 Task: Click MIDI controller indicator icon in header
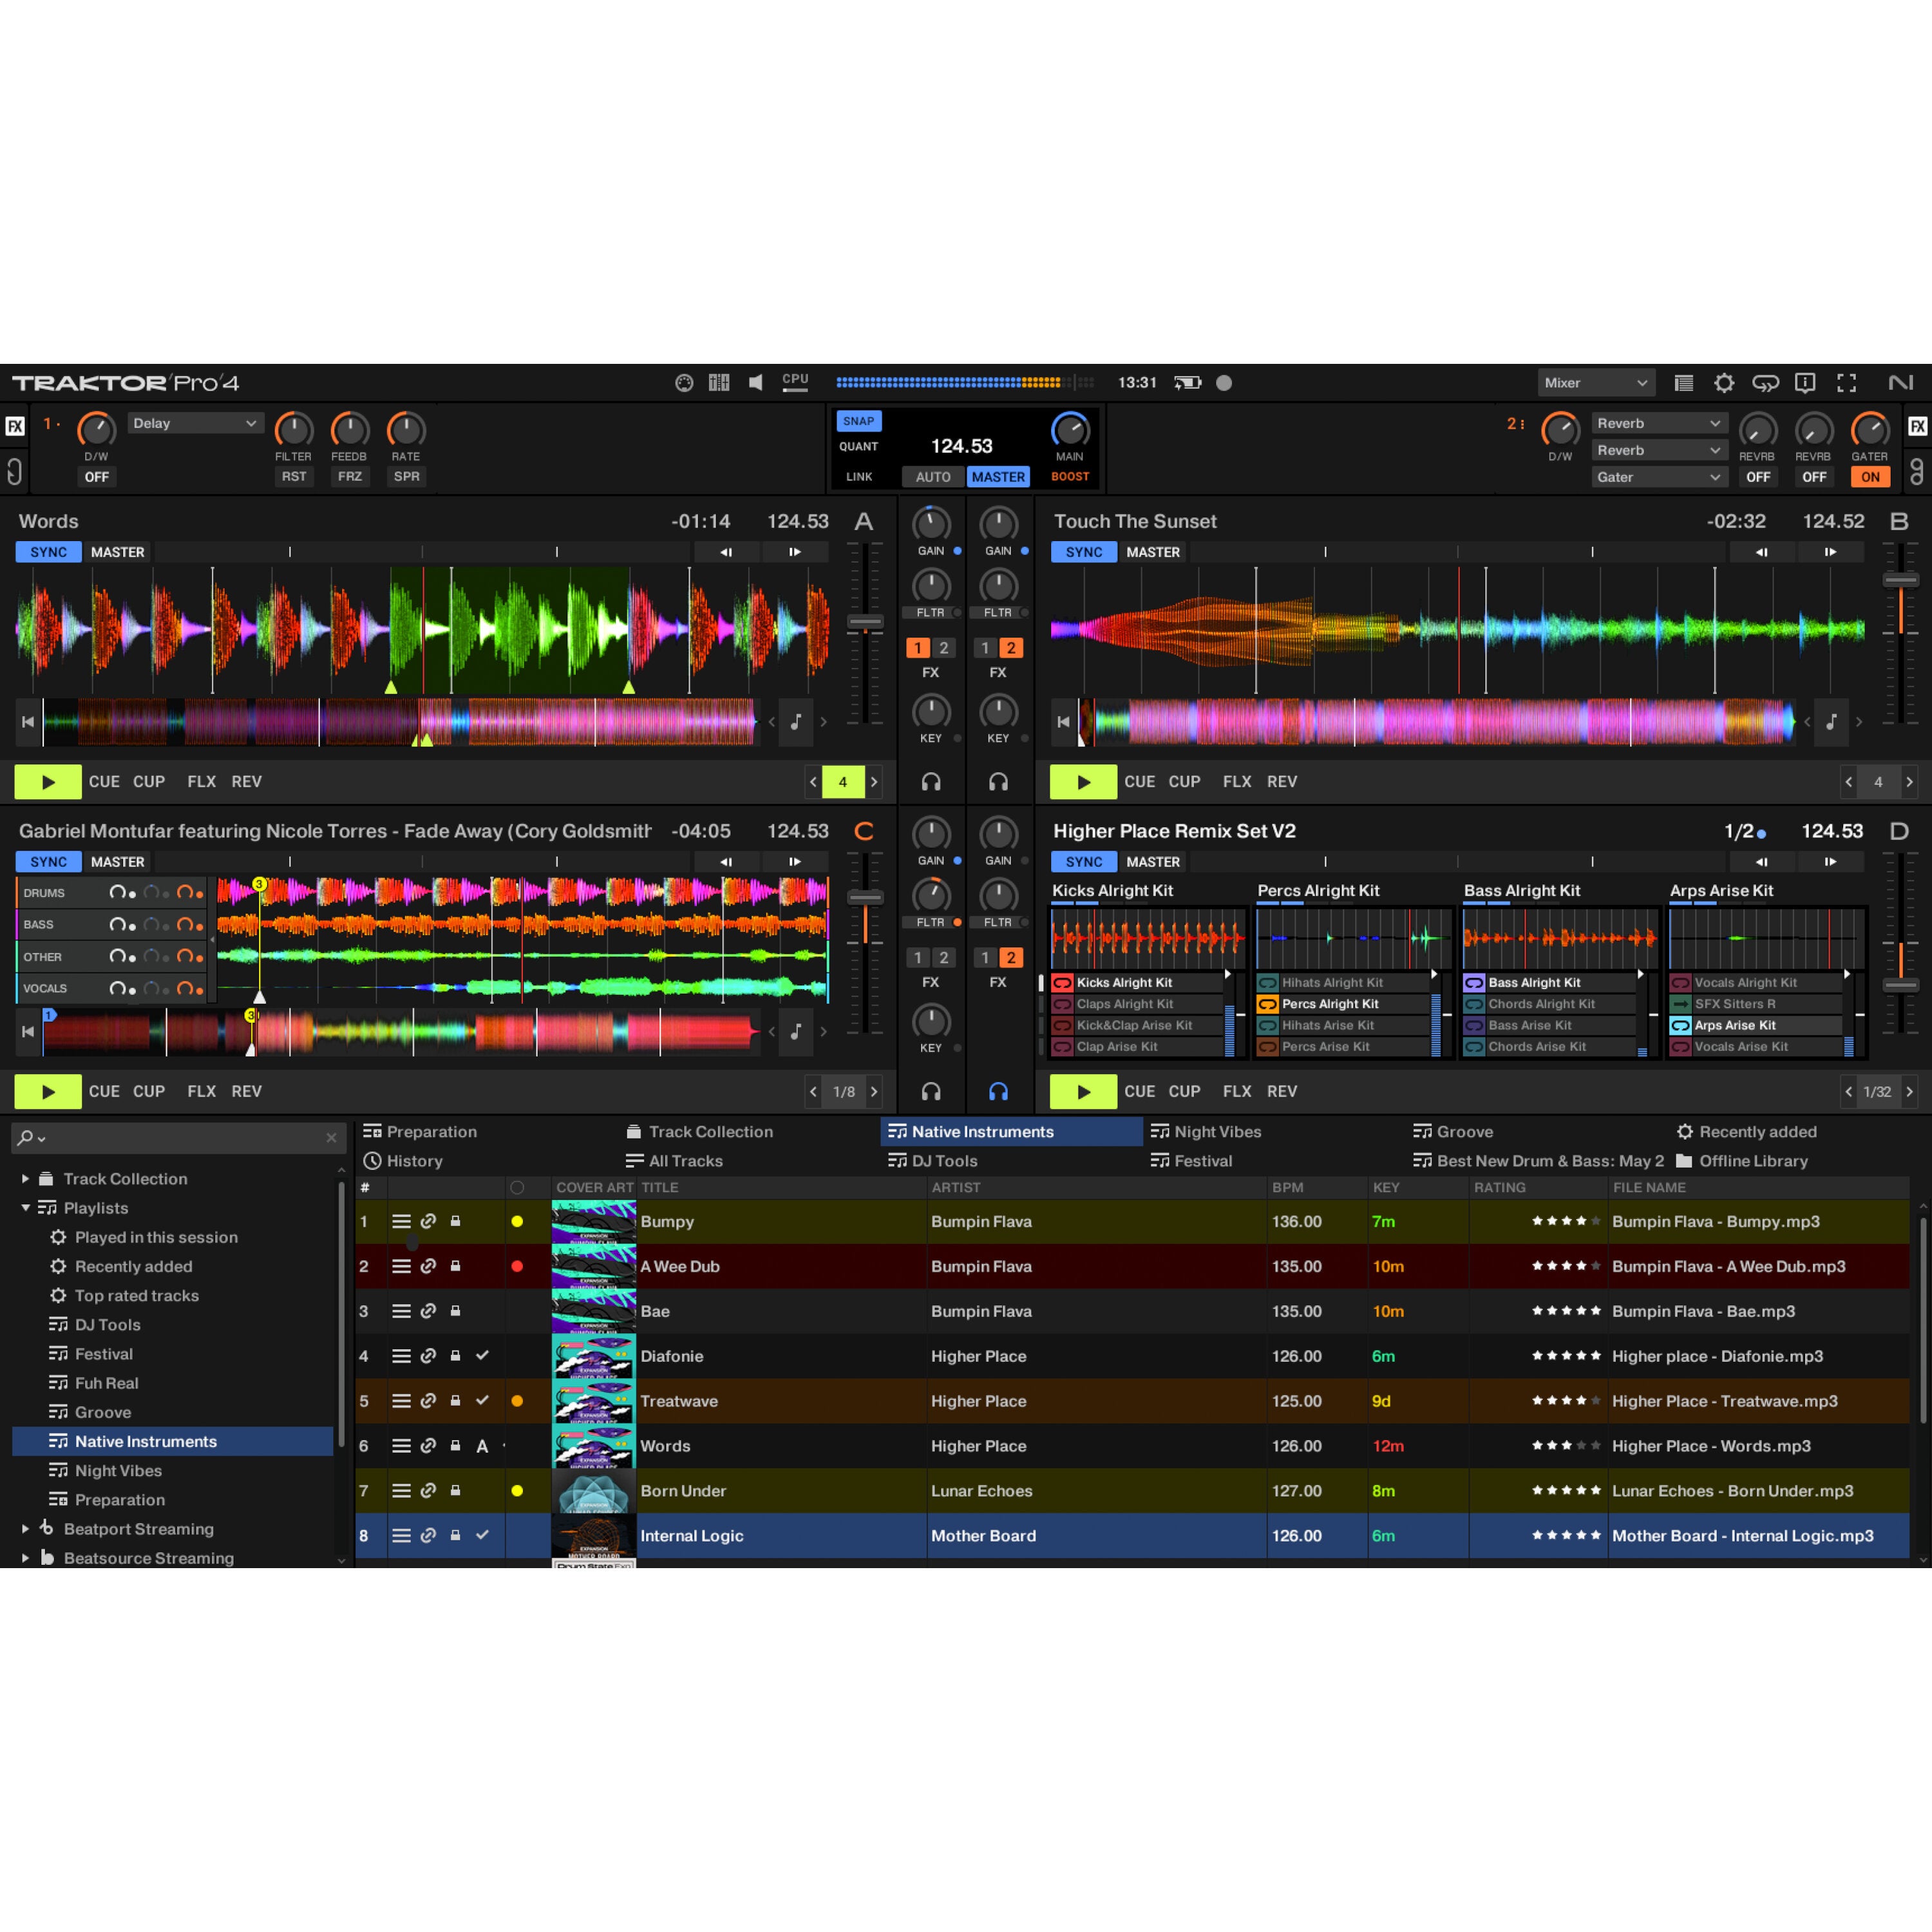tap(684, 383)
